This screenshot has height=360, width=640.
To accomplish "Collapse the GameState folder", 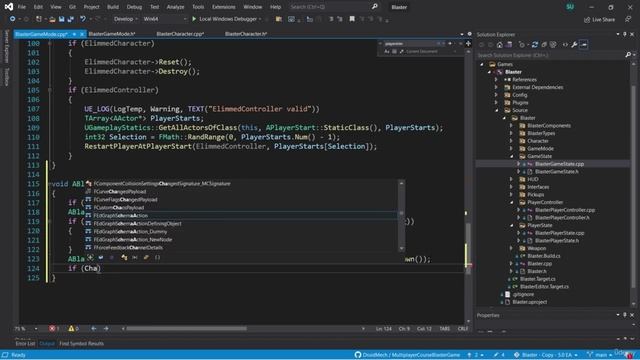I will pyautogui.click(x=511, y=156).
